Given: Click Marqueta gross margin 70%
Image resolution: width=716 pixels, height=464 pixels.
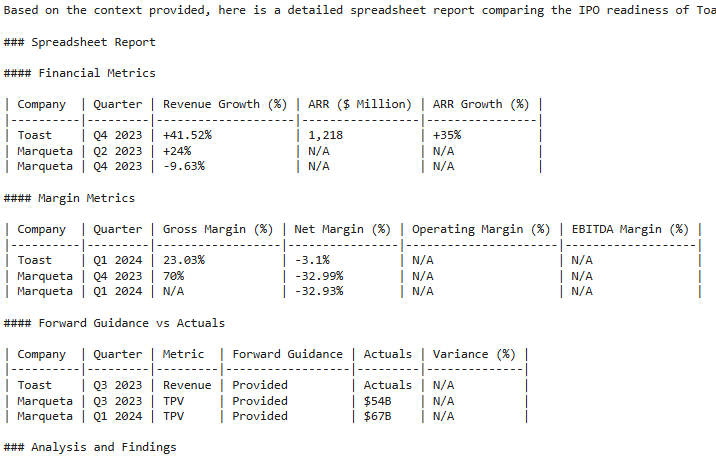Looking at the screenshot, I should (x=174, y=276).
